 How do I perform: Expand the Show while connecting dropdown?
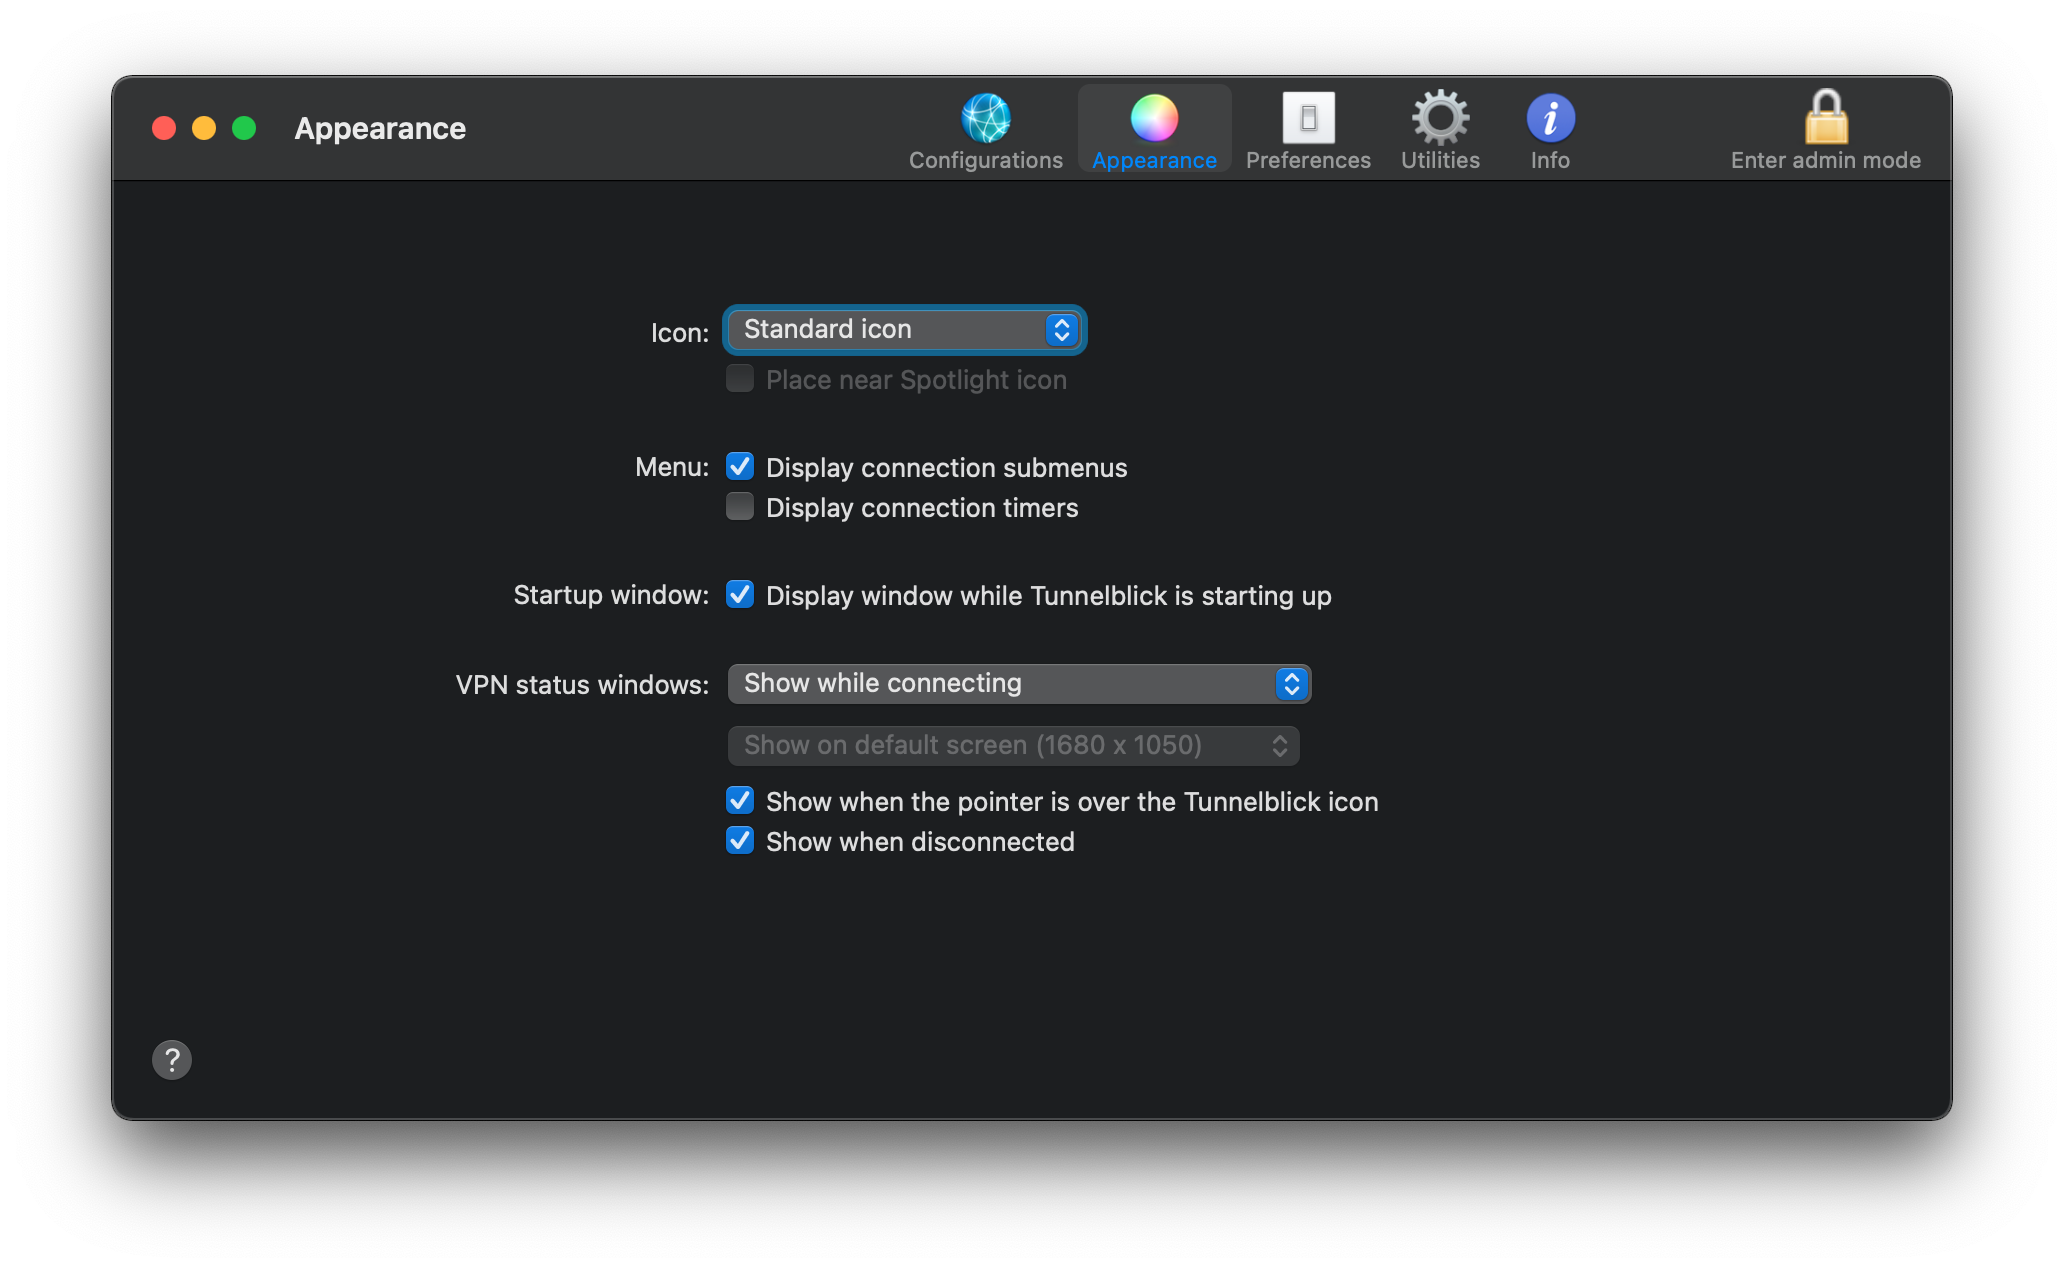tap(1018, 684)
